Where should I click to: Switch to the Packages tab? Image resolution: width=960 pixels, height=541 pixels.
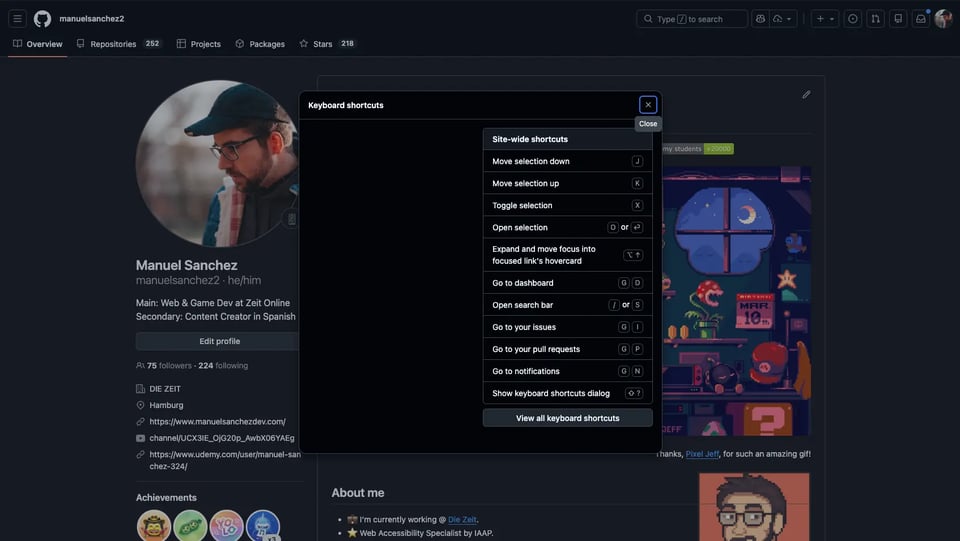pyautogui.click(x=260, y=44)
